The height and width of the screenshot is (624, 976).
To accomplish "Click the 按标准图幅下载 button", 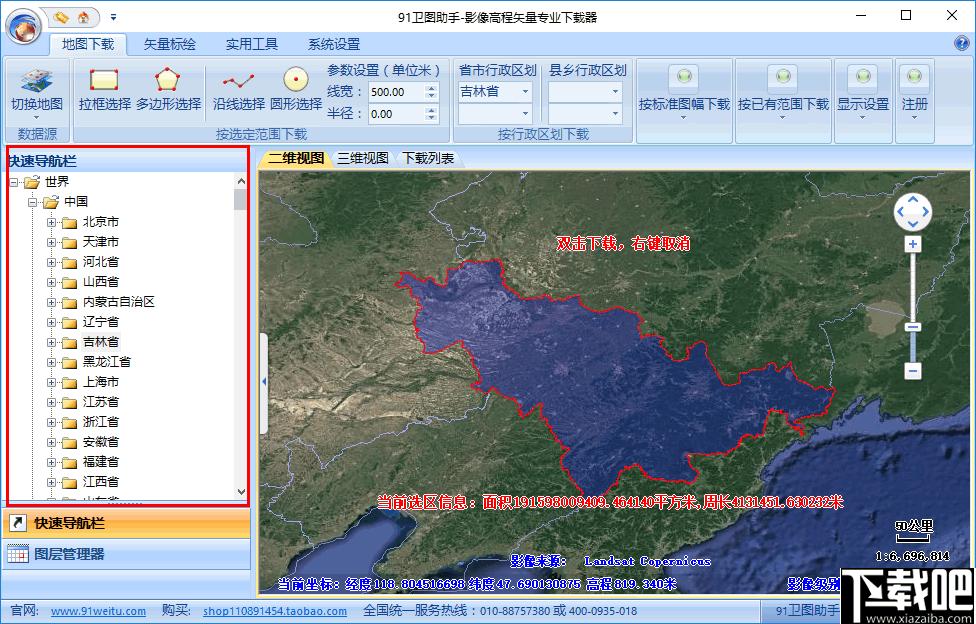I will 684,93.
